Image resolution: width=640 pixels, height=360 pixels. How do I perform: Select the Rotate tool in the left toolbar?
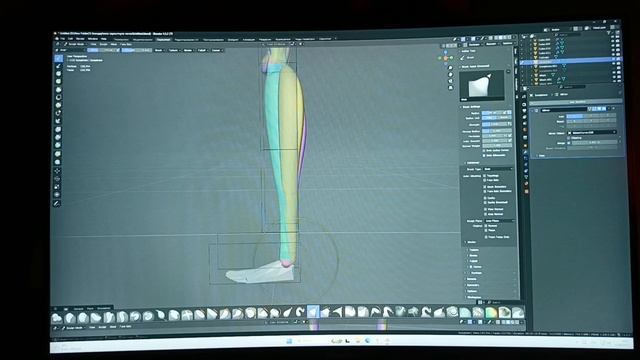[x=58, y=179]
